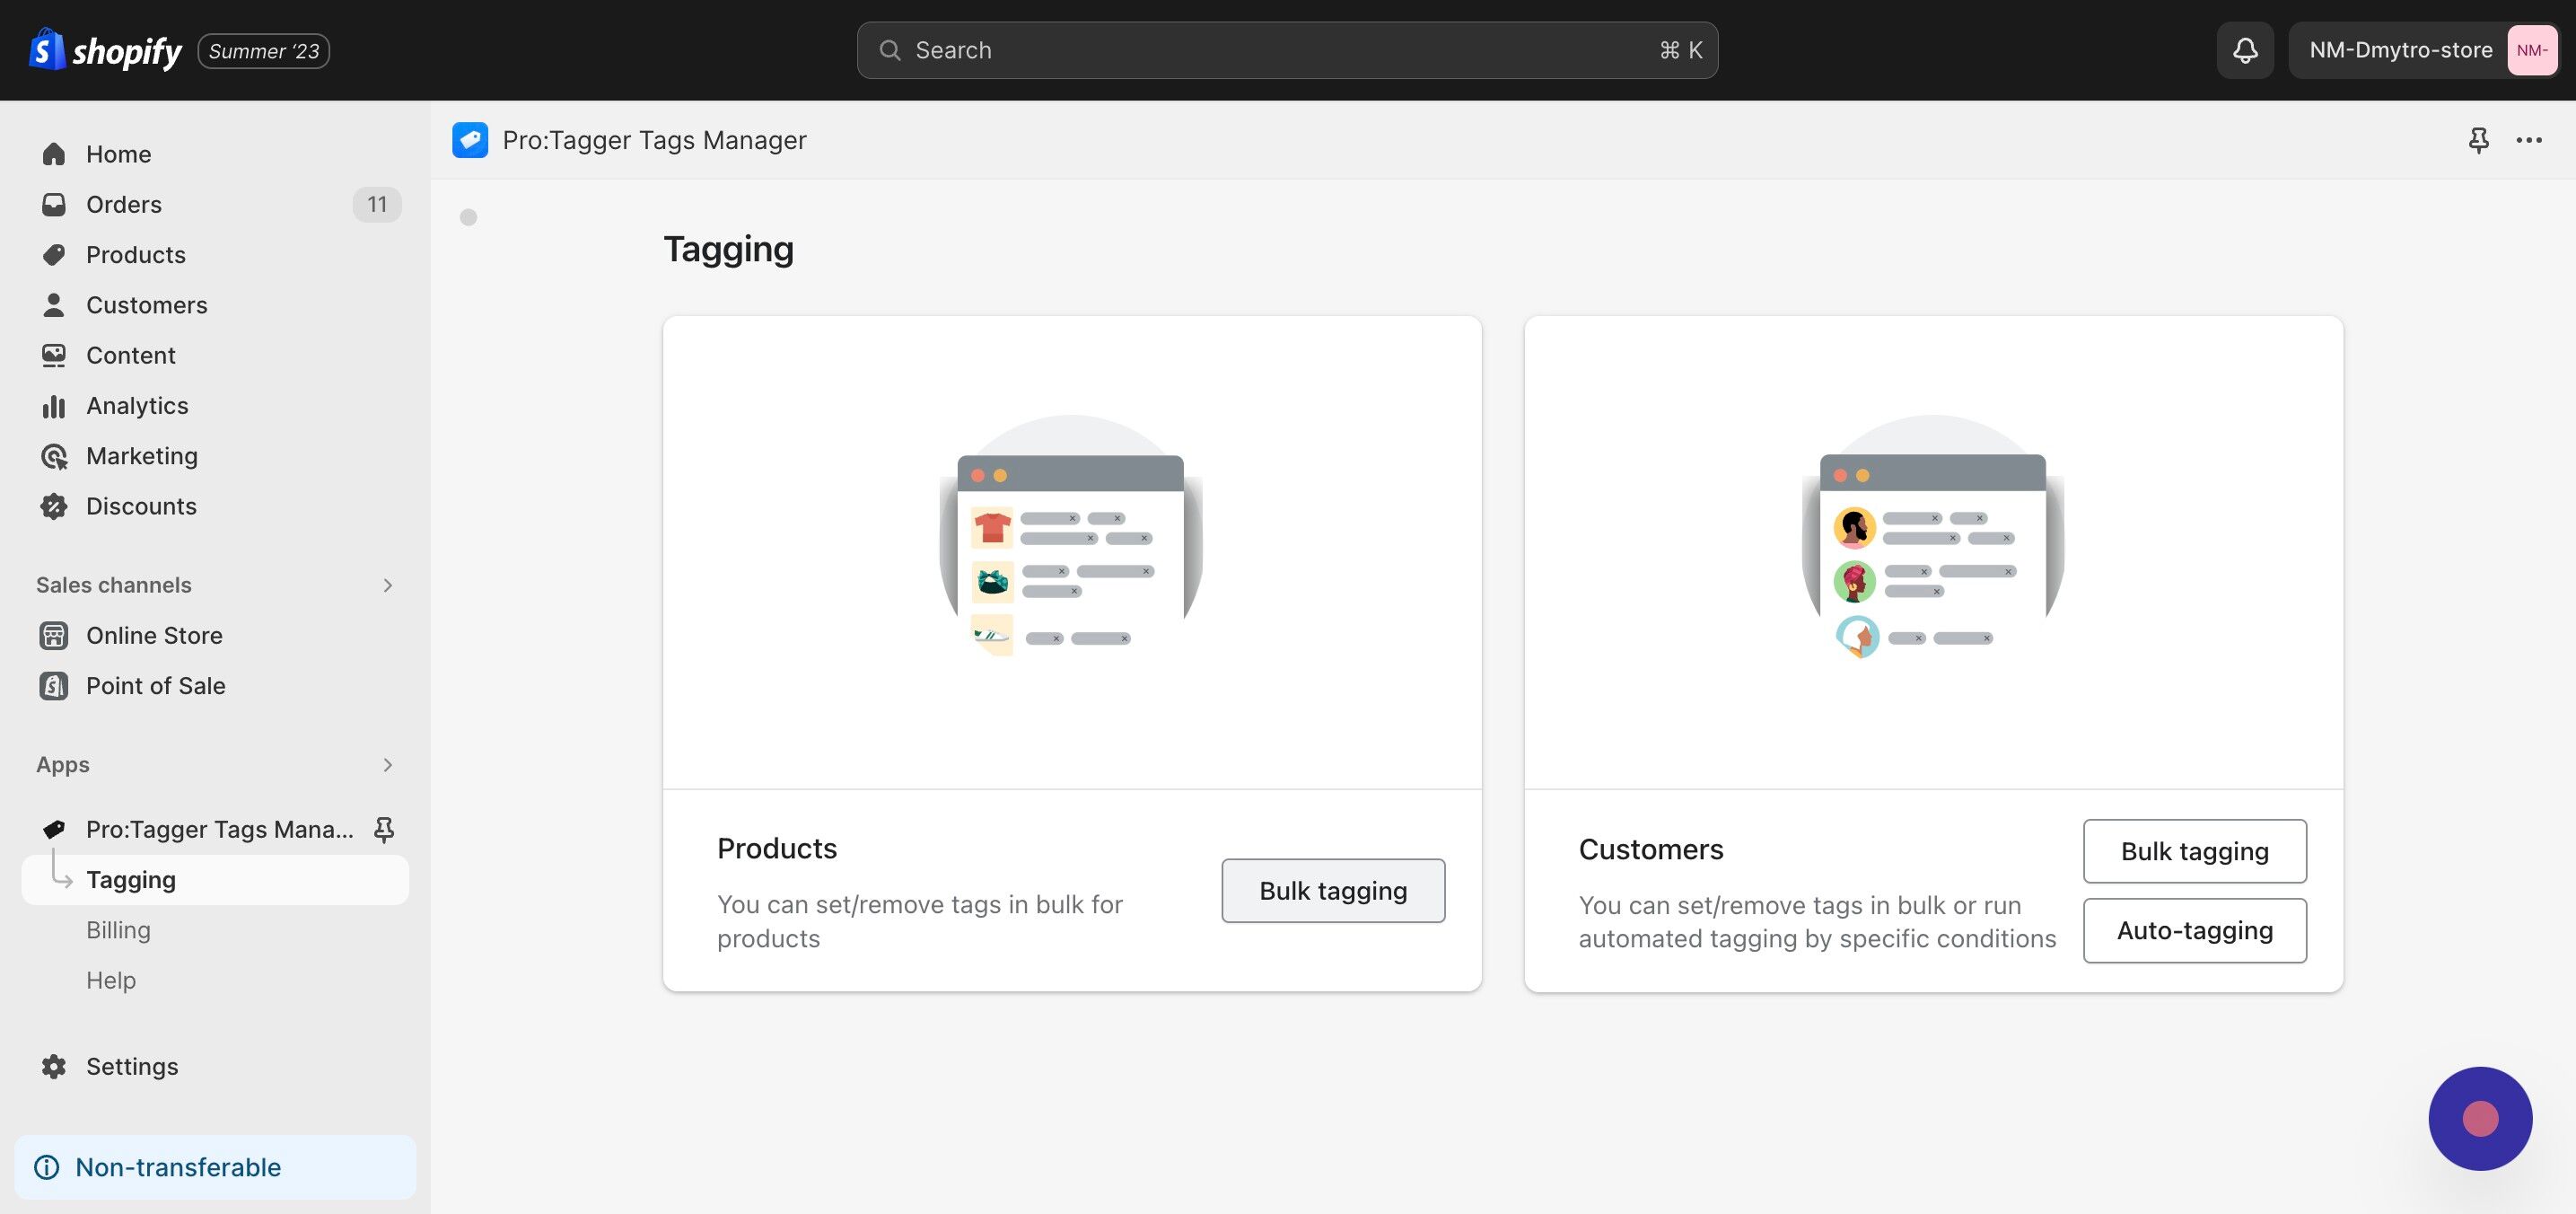Click the Online Store icon

click(x=54, y=636)
